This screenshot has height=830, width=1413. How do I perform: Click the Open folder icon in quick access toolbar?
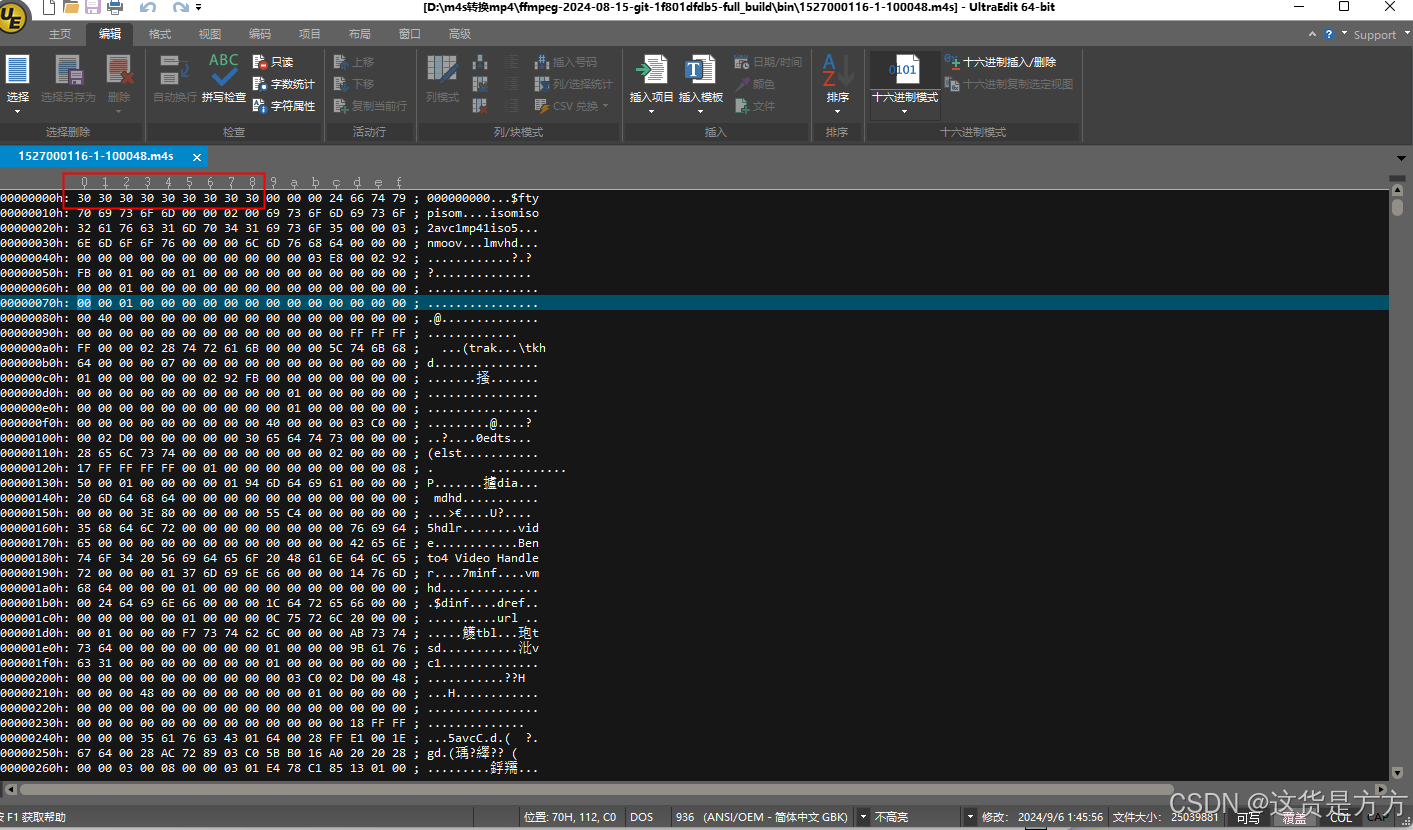pos(70,8)
